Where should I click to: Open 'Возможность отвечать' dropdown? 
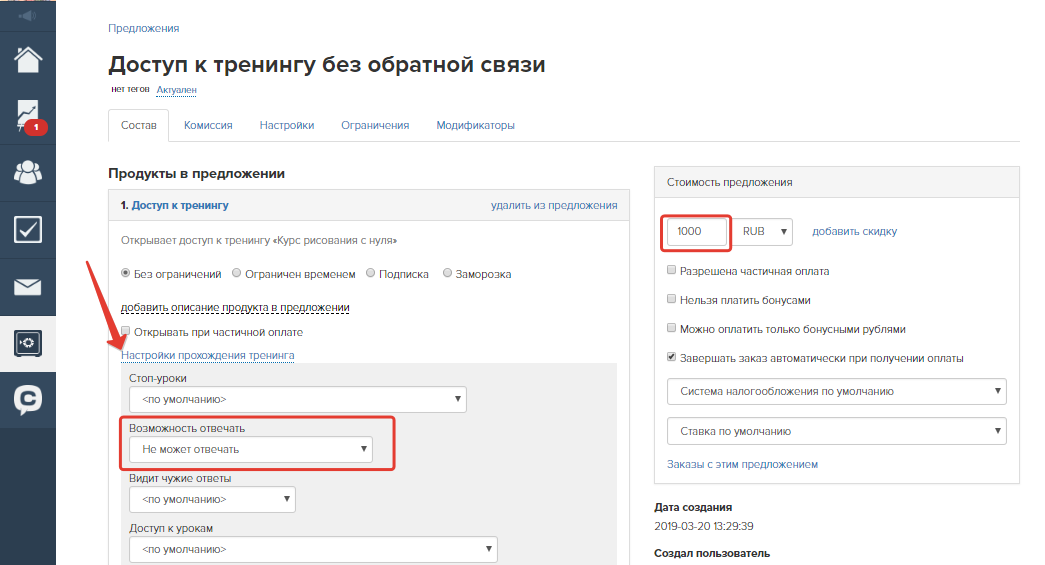(251, 449)
